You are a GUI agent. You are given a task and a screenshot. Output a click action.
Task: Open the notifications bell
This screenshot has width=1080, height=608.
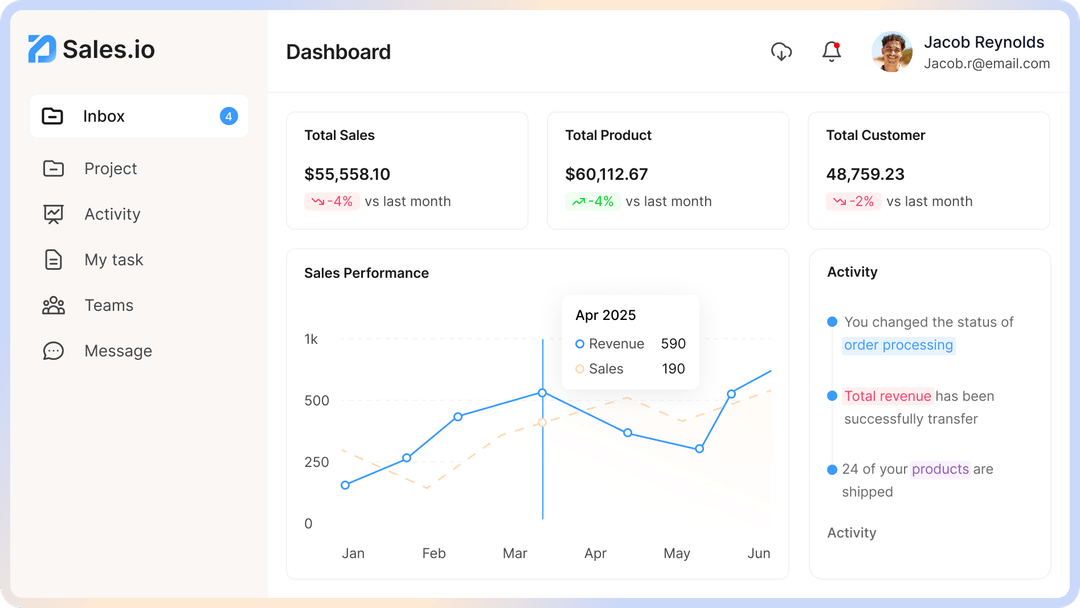point(831,52)
